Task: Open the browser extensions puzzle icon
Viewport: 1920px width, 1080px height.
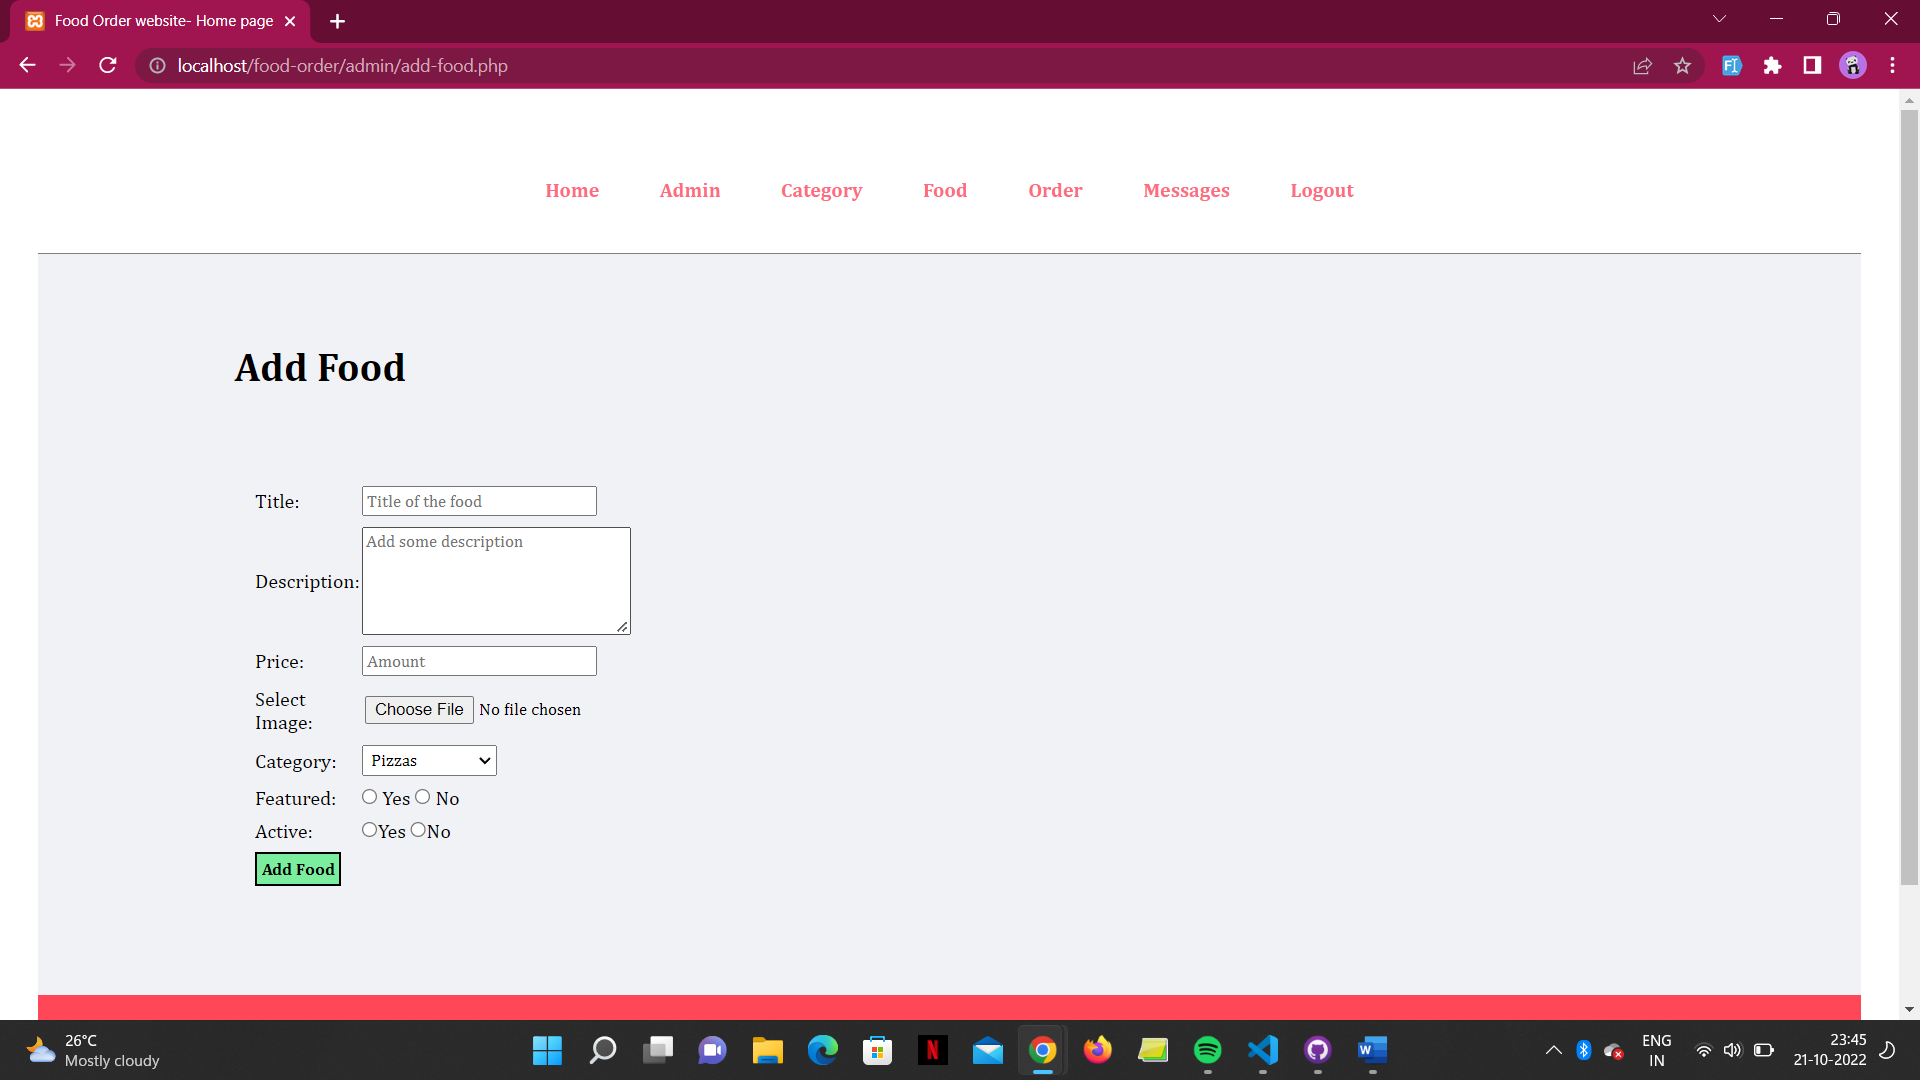Action: (x=1772, y=65)
